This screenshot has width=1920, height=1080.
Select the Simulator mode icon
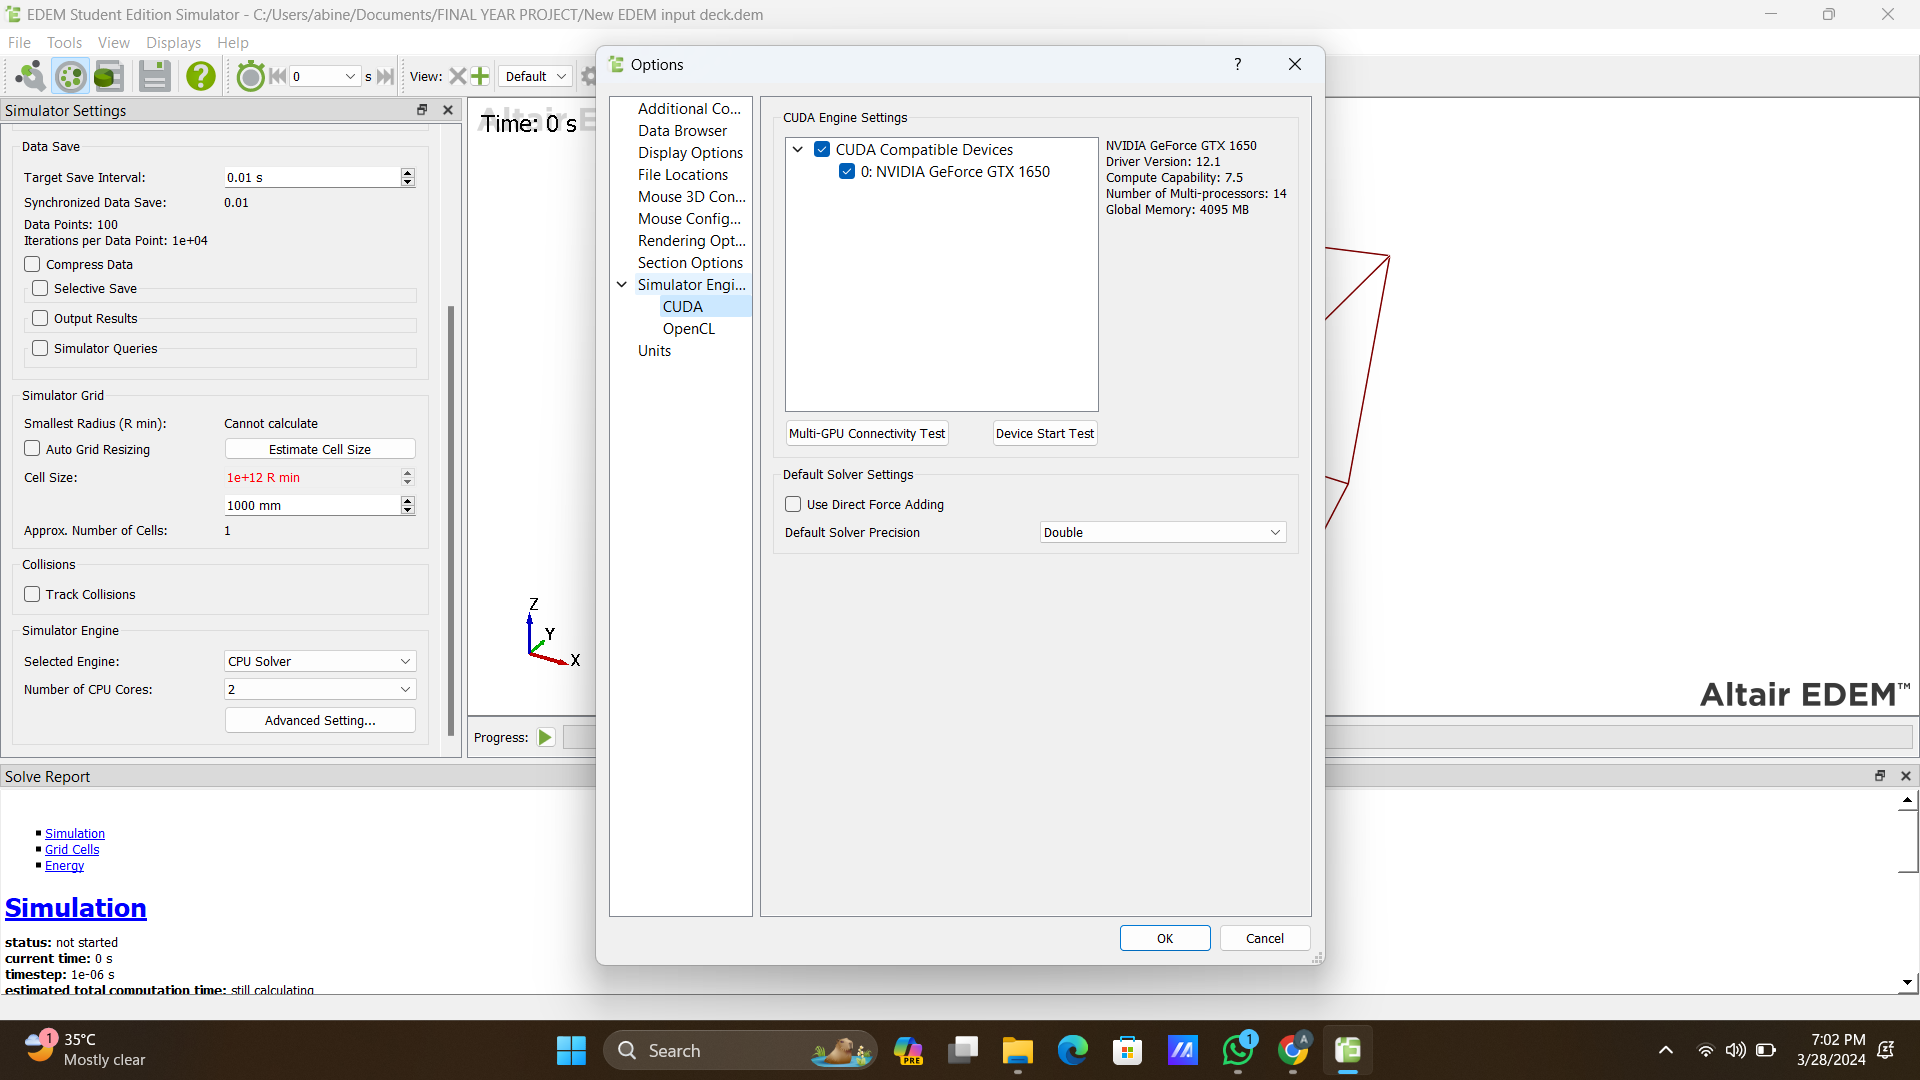click(x=70, y=76)
